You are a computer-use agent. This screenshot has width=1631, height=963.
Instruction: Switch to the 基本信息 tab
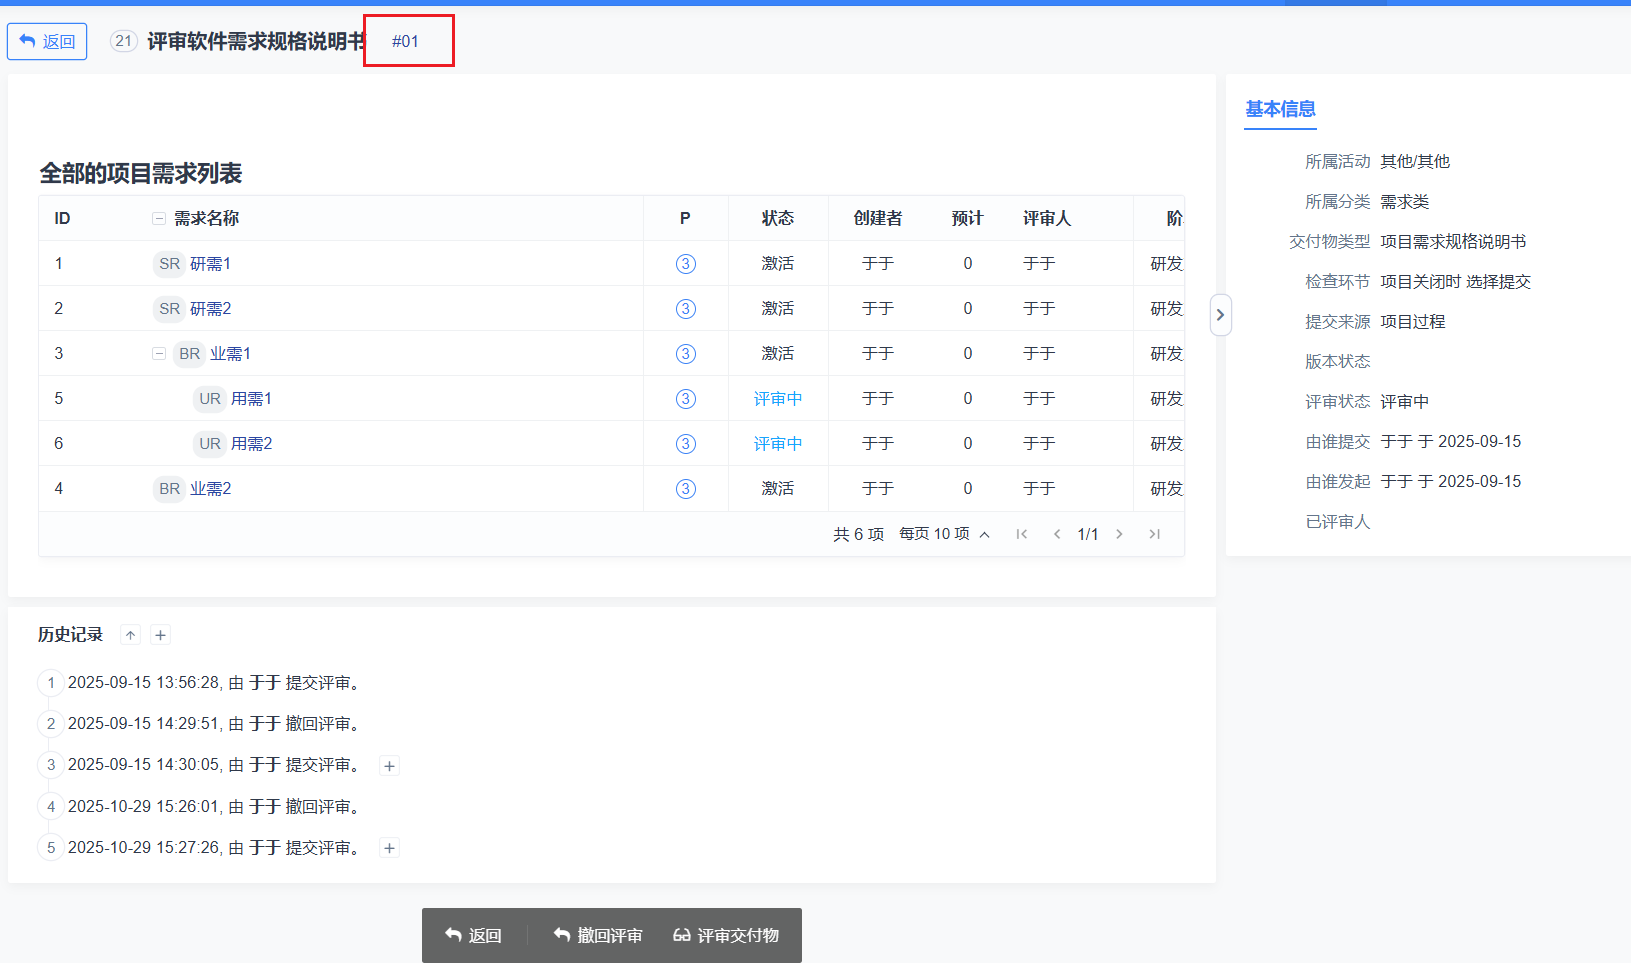click(x=1280, y=109)
